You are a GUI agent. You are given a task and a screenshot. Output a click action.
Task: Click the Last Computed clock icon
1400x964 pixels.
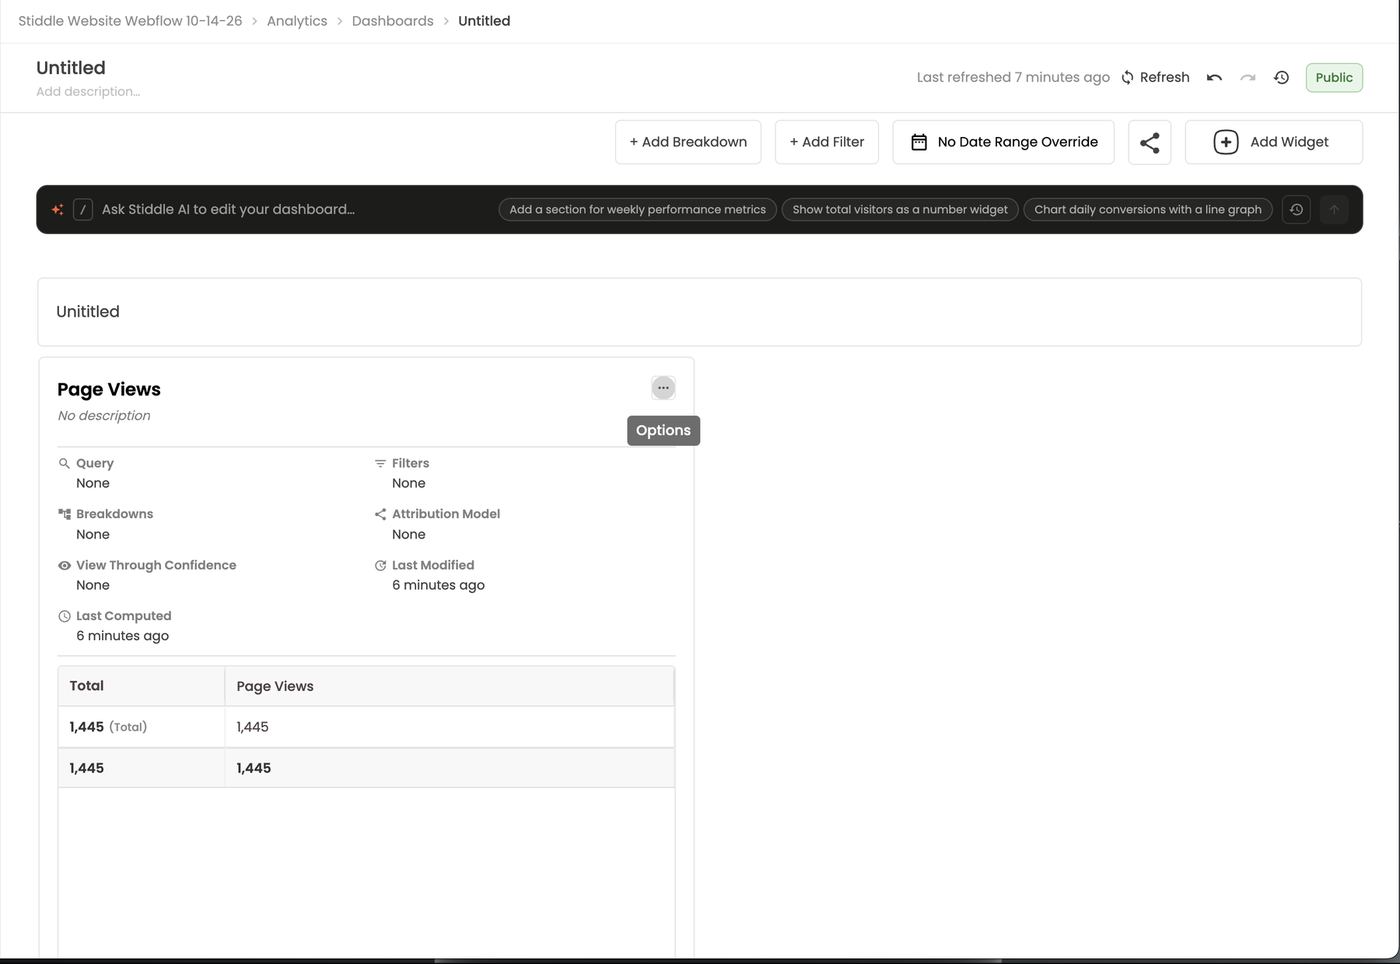click(x=64, y=616)
